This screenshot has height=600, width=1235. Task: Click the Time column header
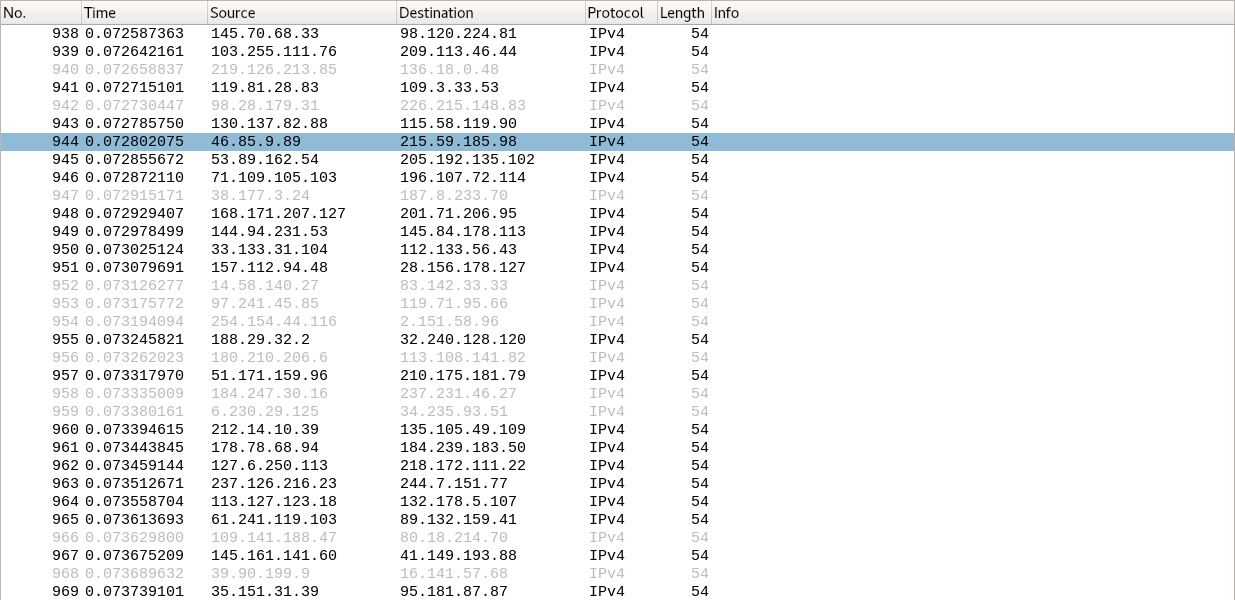click(x=144, y=13)
